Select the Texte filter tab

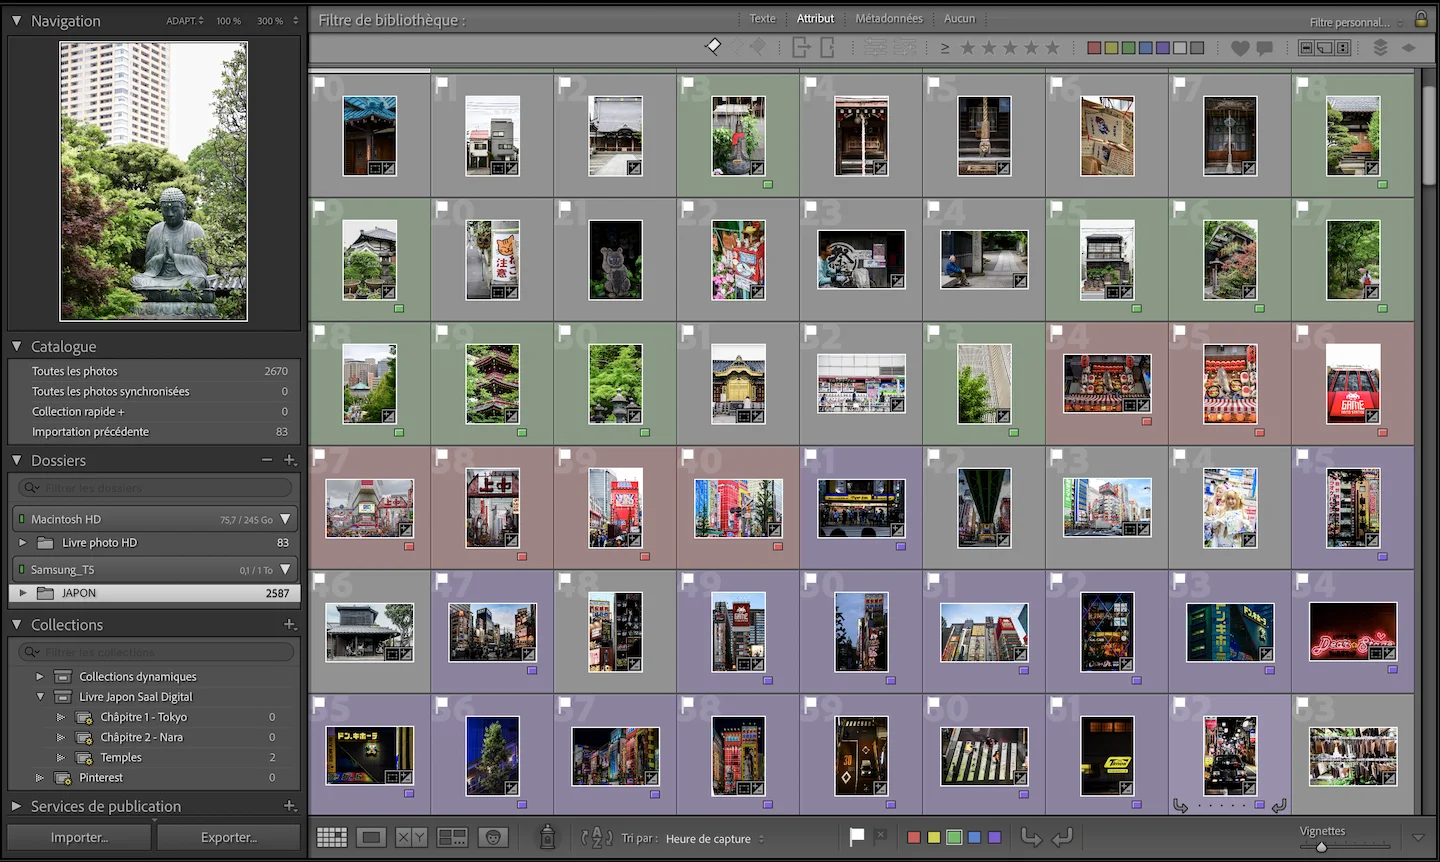pyautogui.click(x=762, y=19)
